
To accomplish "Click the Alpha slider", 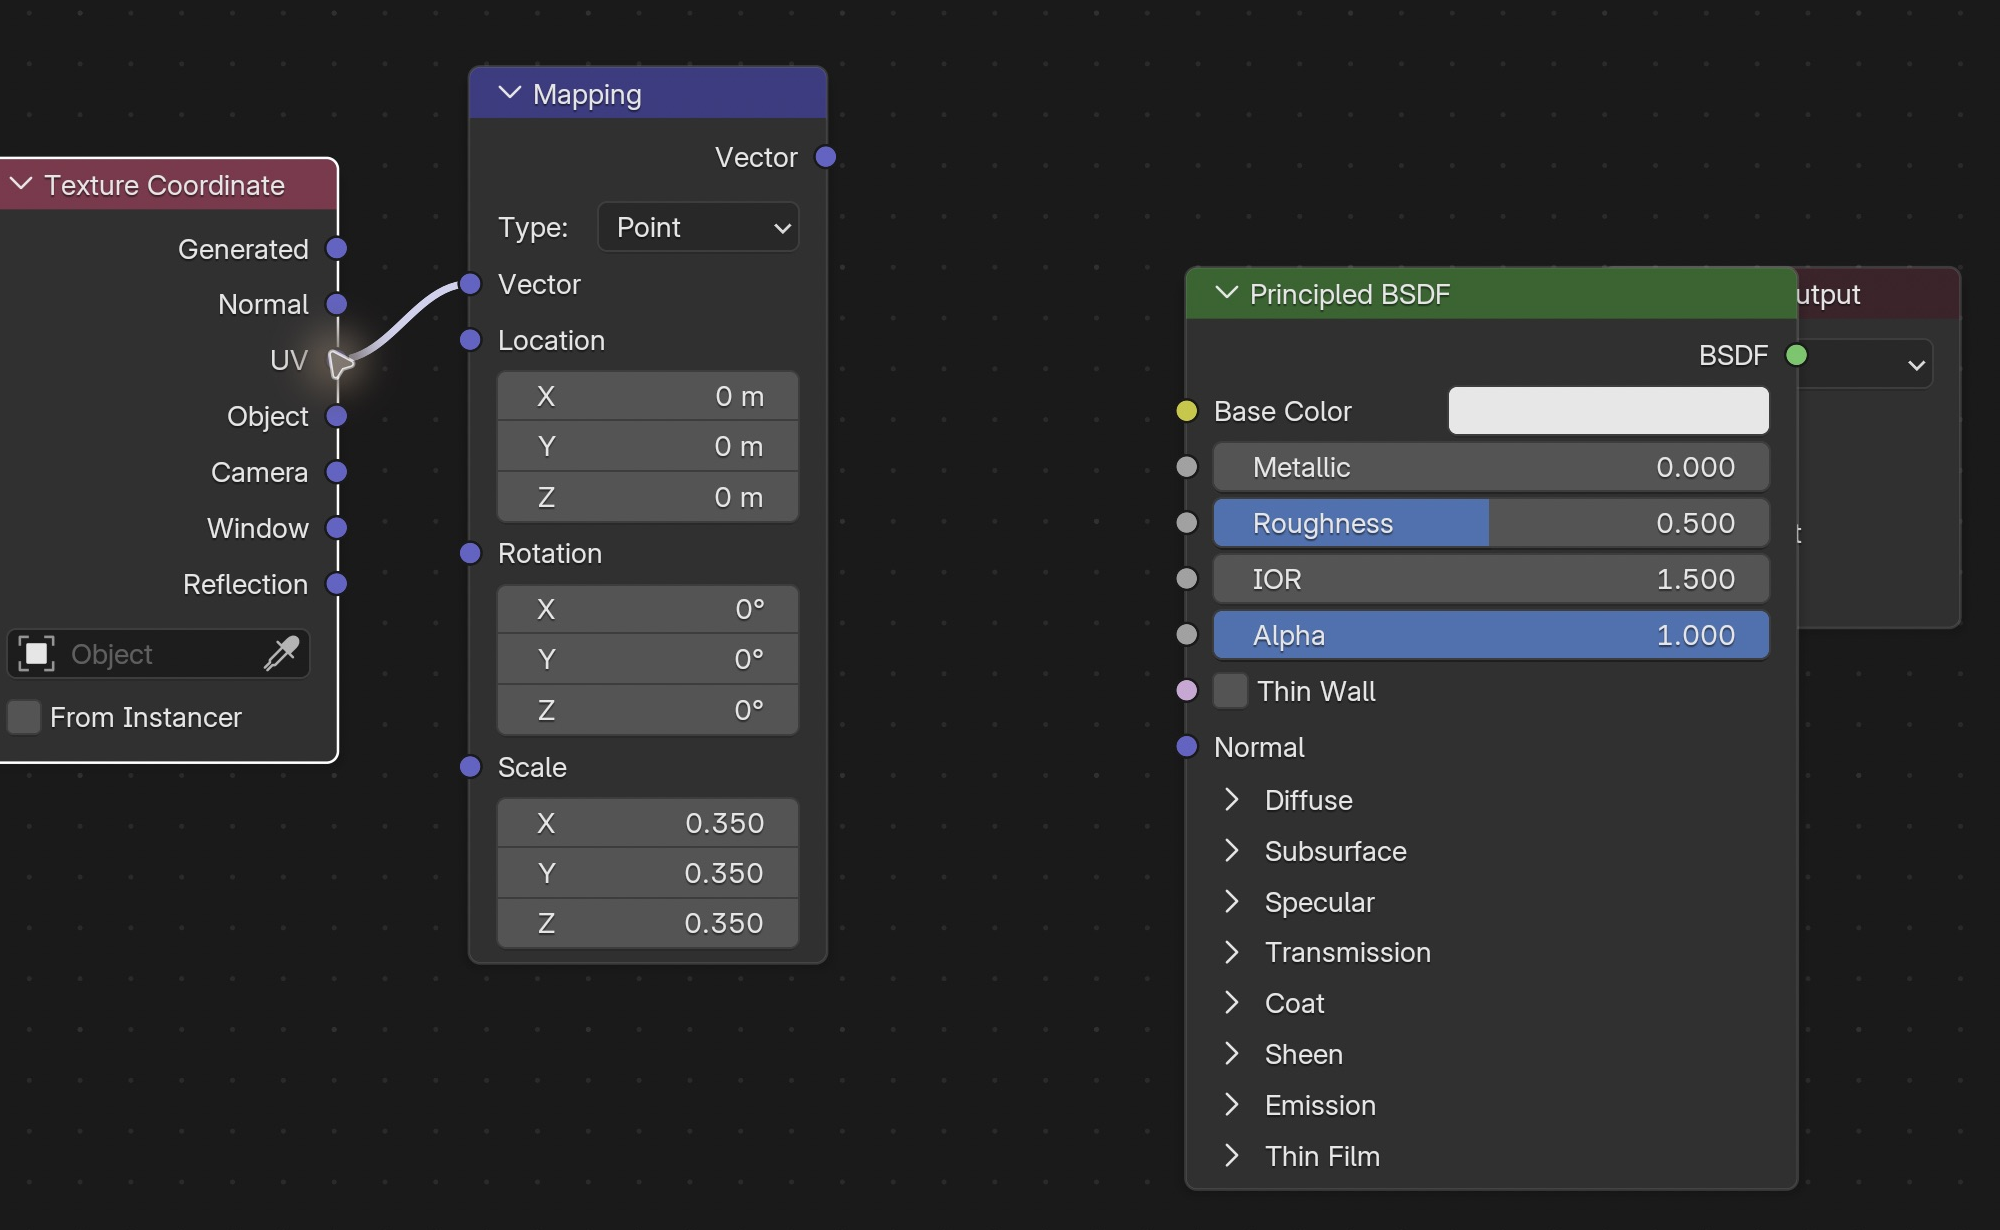I will [1491, 635].
